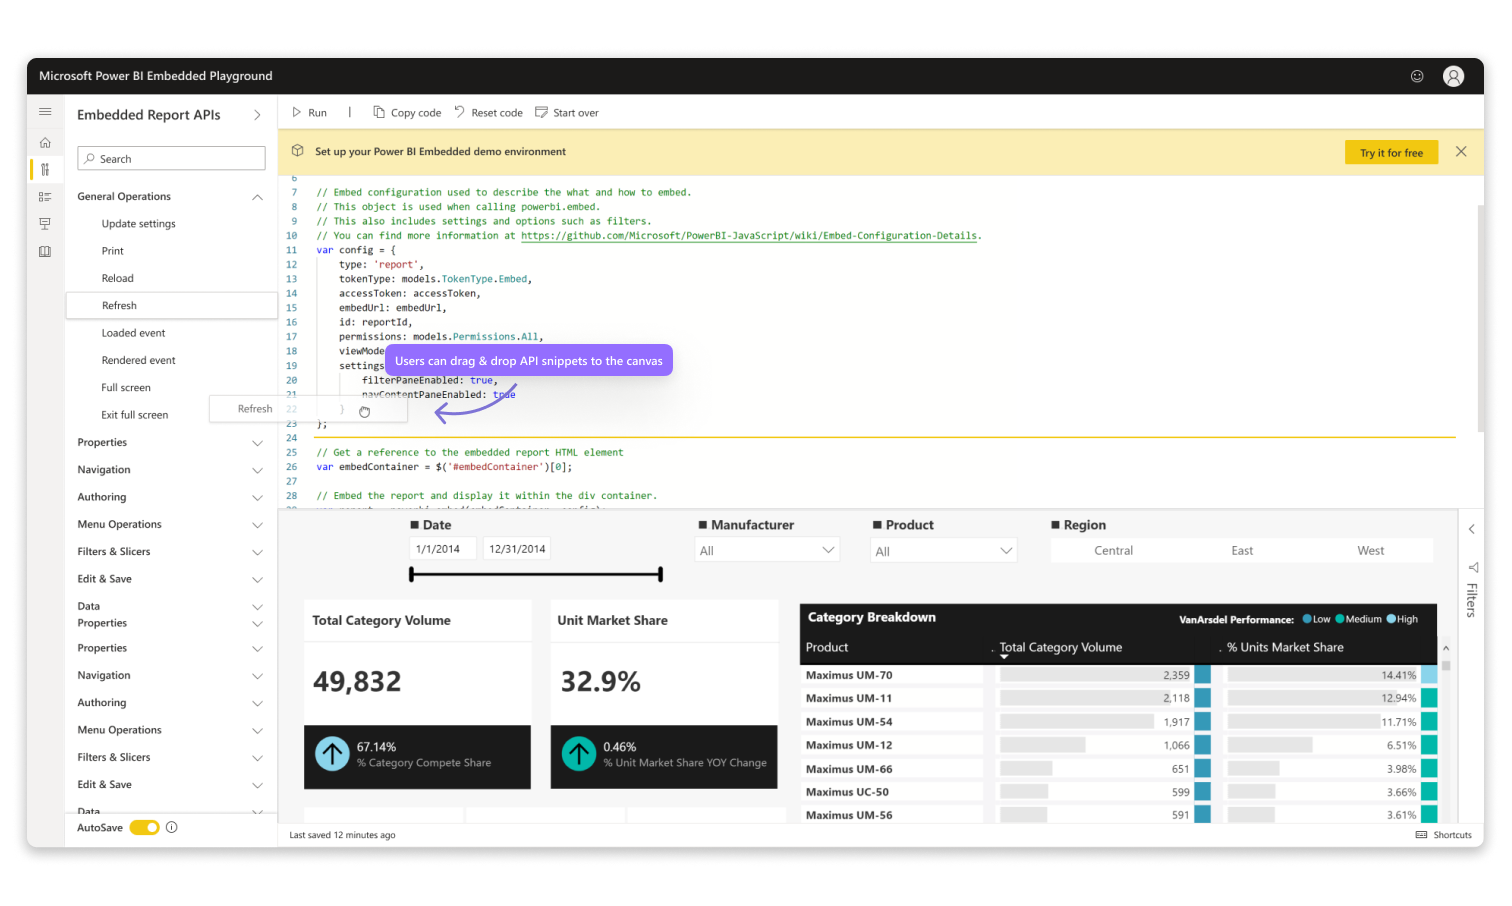1512x906 pixels.
Task: Select Update settings in General Operations
Action: click(139, 224)
